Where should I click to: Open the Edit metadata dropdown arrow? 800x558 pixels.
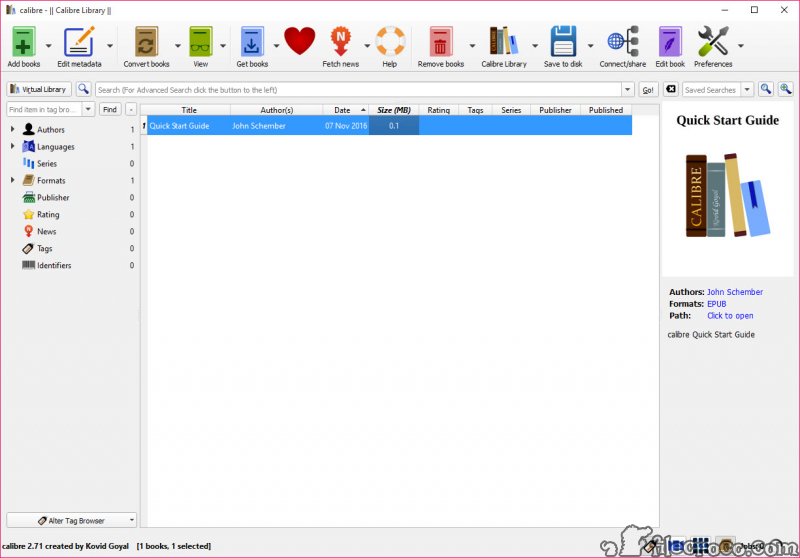(110, 46)
